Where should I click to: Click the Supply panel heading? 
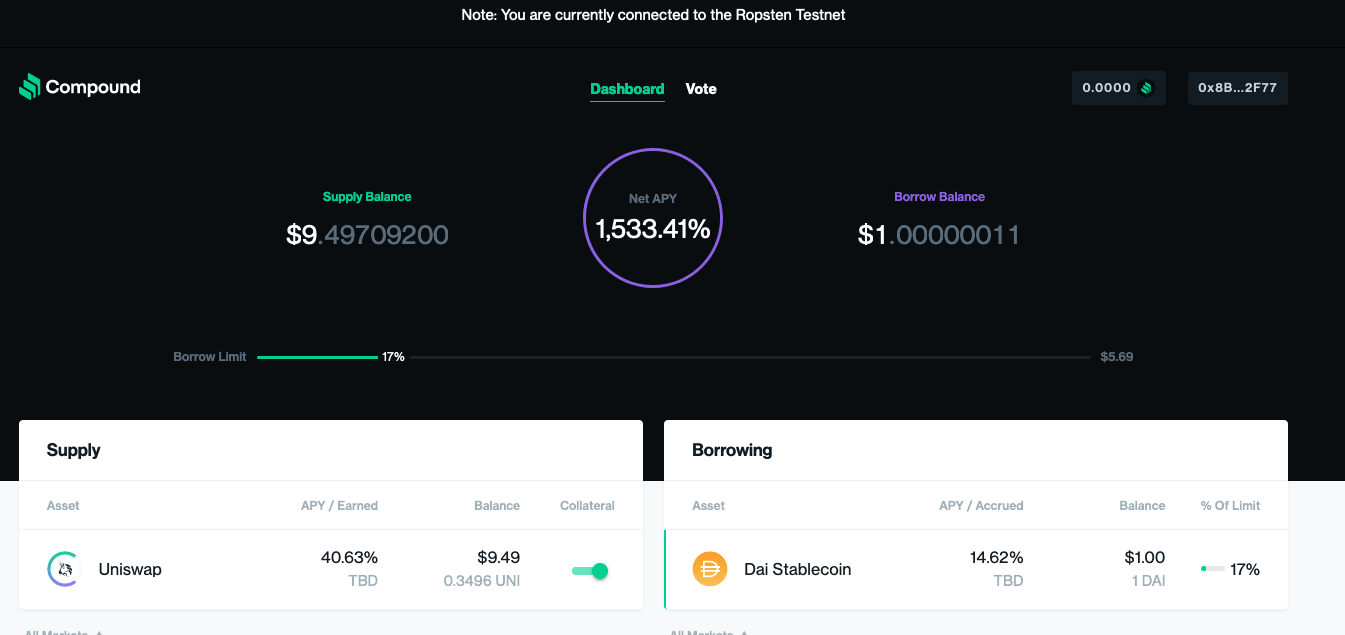pos(74,450)
